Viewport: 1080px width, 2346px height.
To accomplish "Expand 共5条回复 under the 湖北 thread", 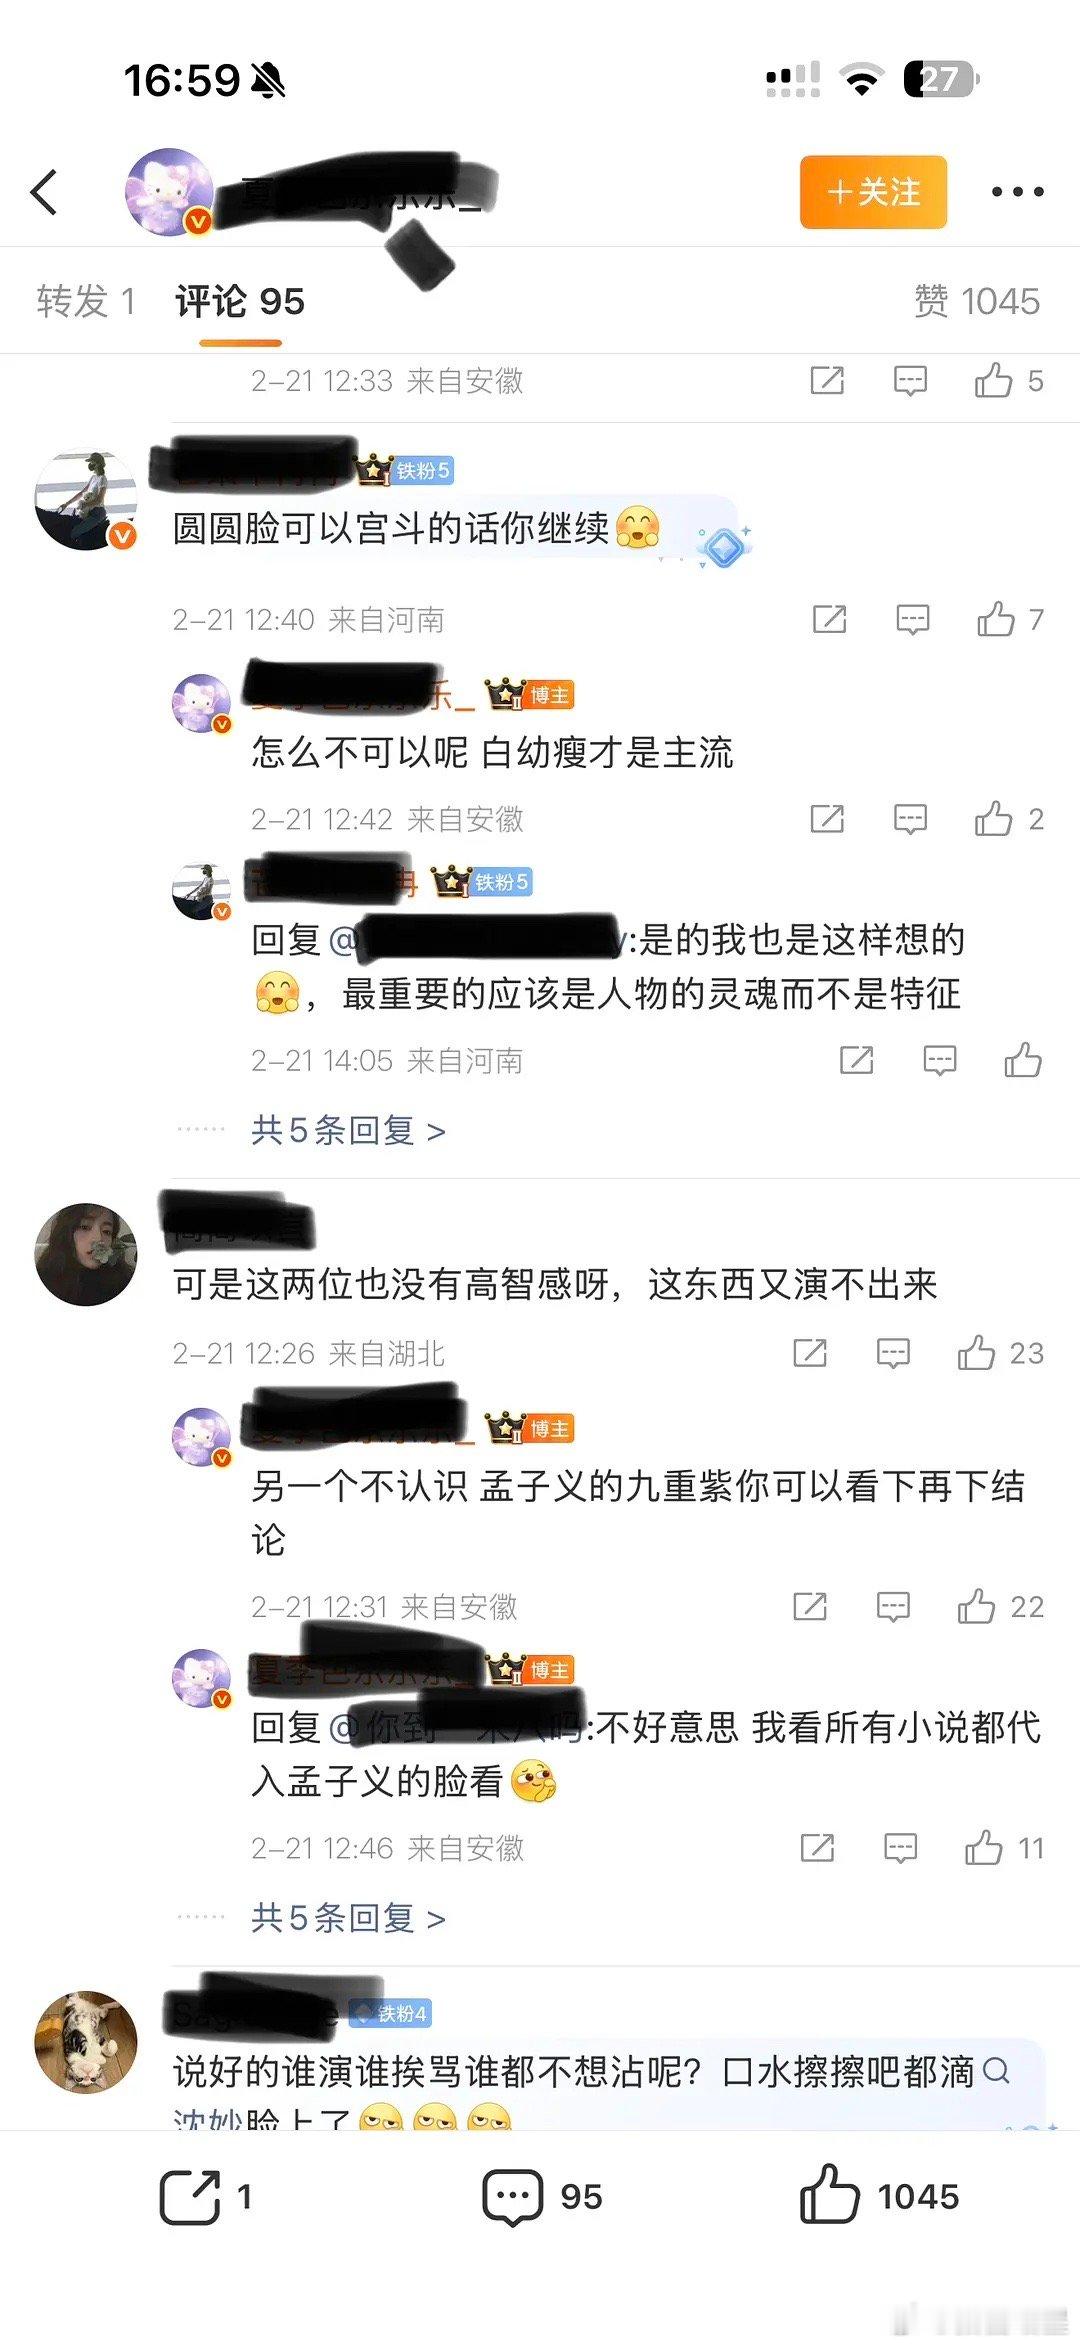I will point(349,1918).
